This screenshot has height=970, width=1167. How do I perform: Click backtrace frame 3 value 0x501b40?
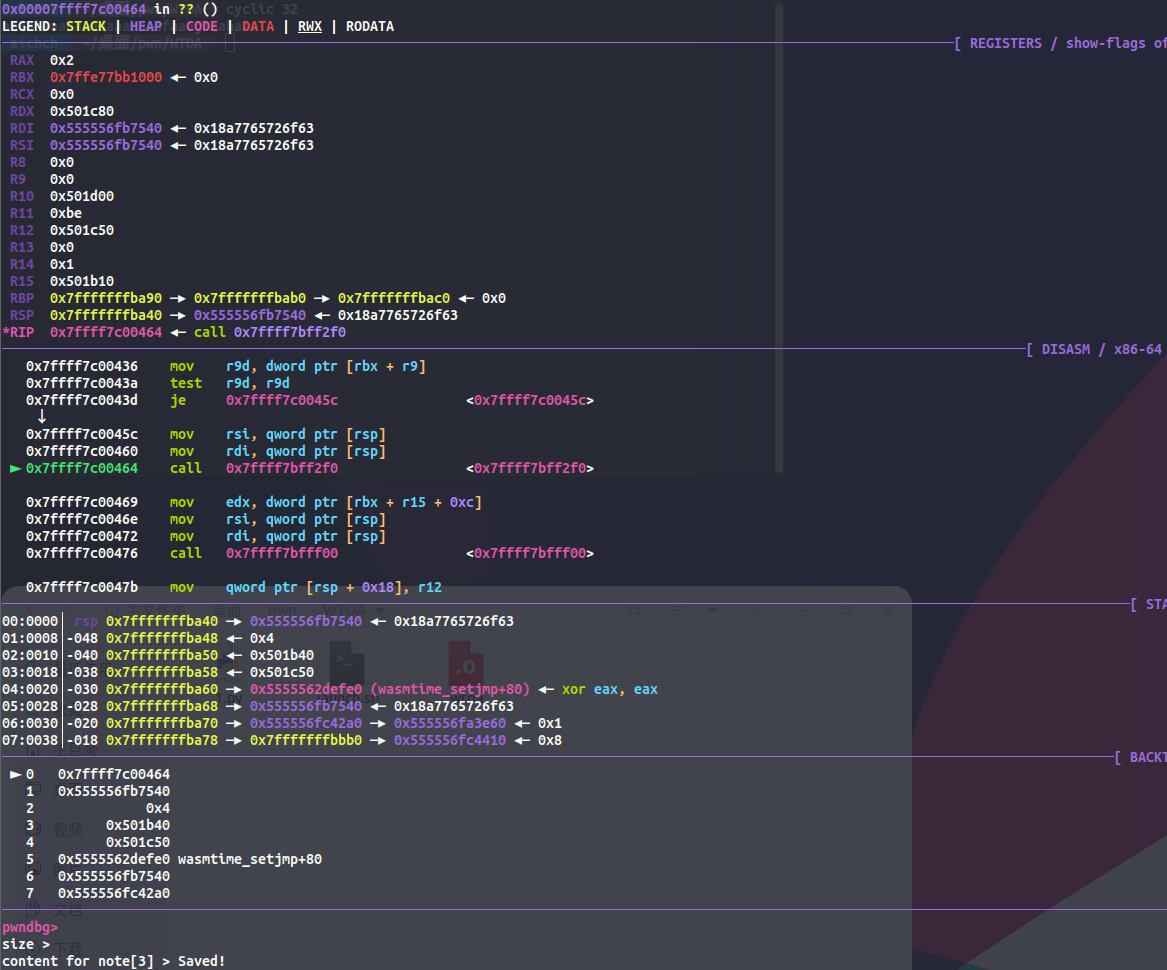click(138, 826)
